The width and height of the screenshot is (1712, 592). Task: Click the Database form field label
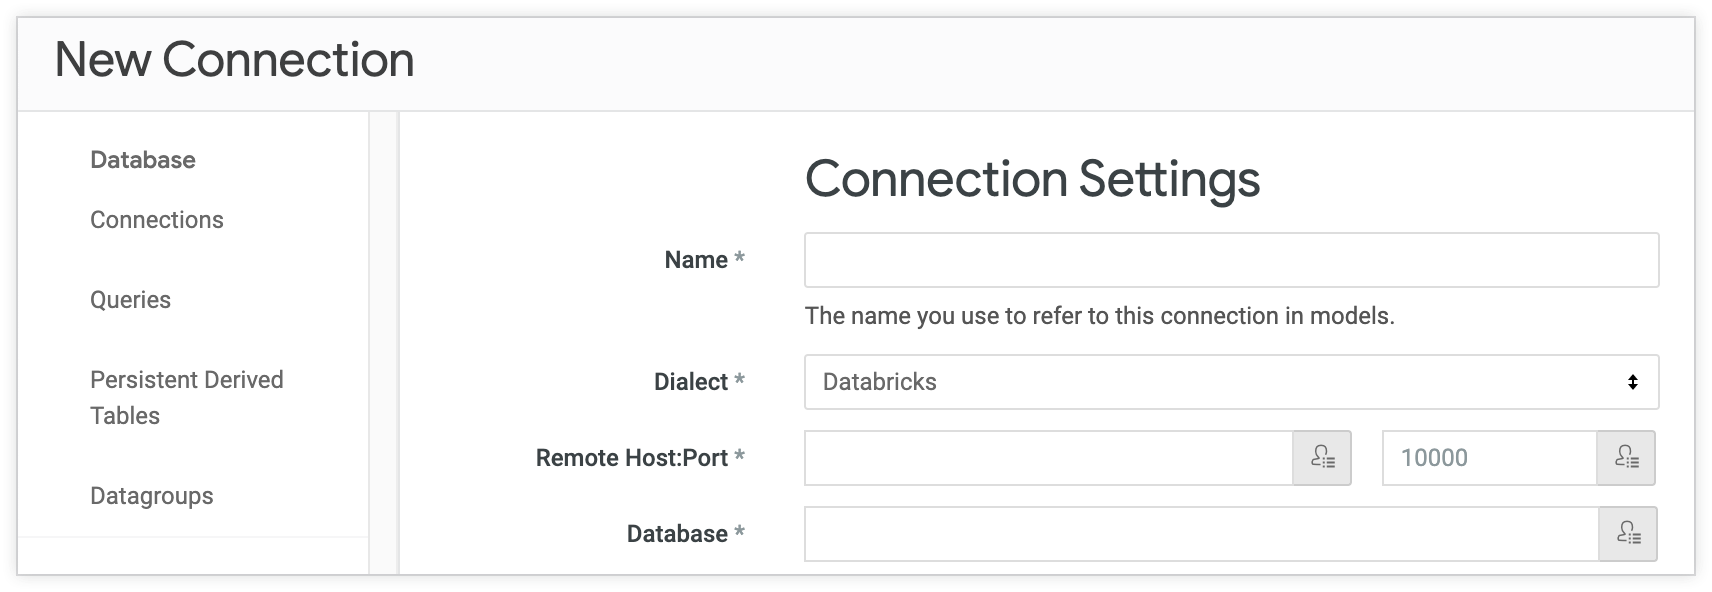pyautogui.click(x=677, y=534)
